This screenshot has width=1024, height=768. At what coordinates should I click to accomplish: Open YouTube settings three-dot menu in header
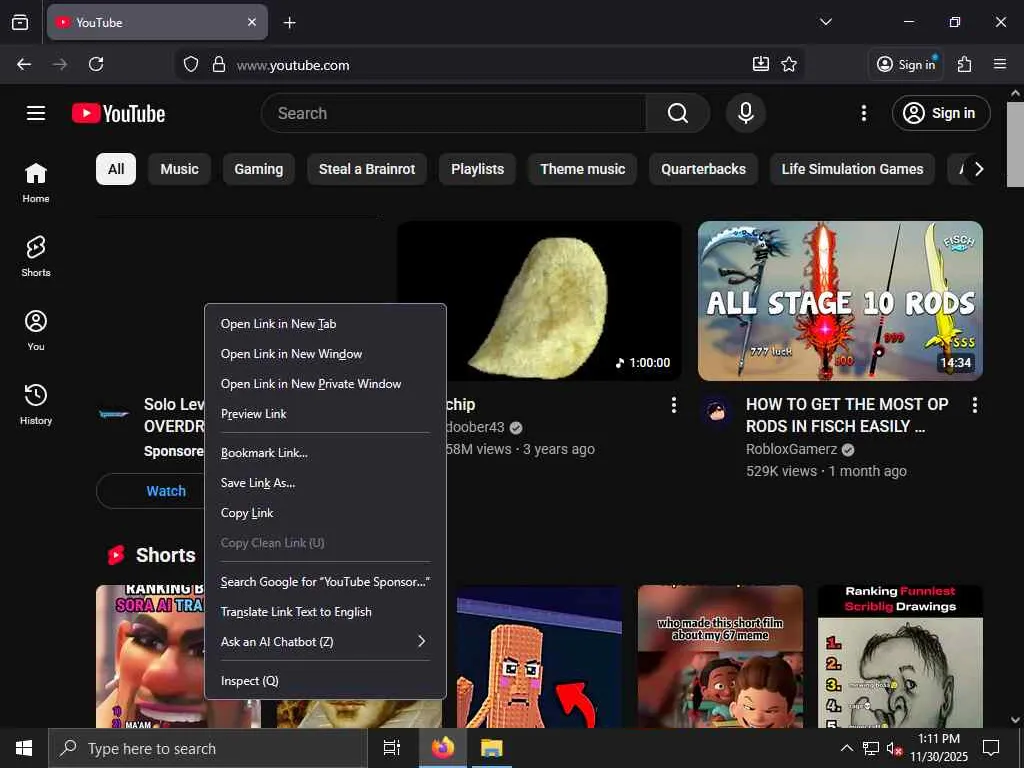point(864,113)
